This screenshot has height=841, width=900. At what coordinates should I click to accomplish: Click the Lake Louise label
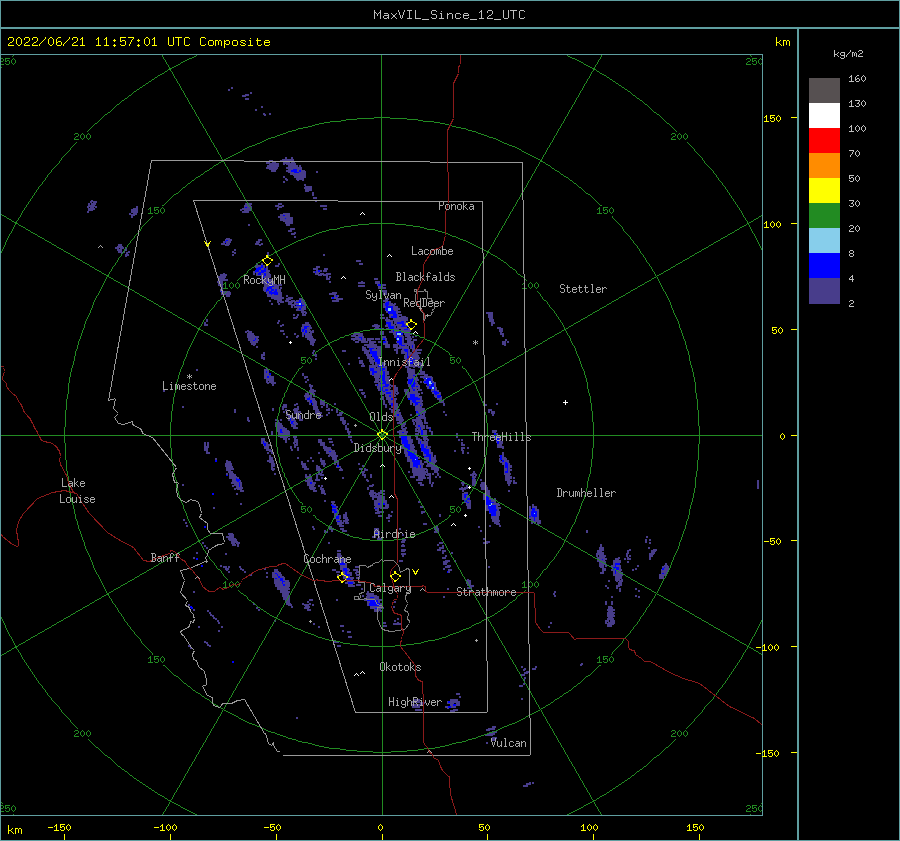(77, 491)
